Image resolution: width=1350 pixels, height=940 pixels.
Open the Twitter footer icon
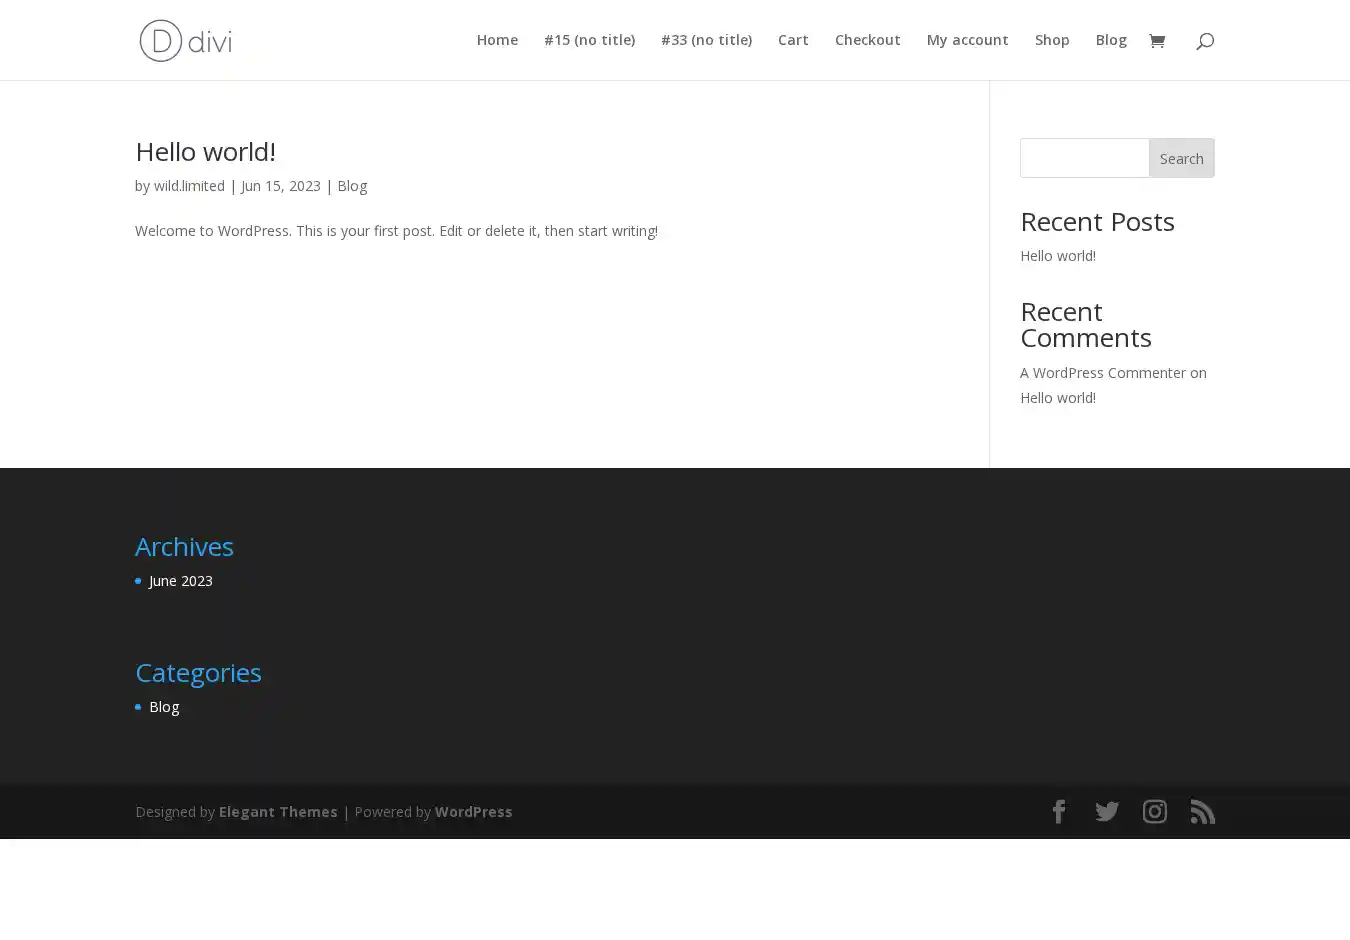1107,812
